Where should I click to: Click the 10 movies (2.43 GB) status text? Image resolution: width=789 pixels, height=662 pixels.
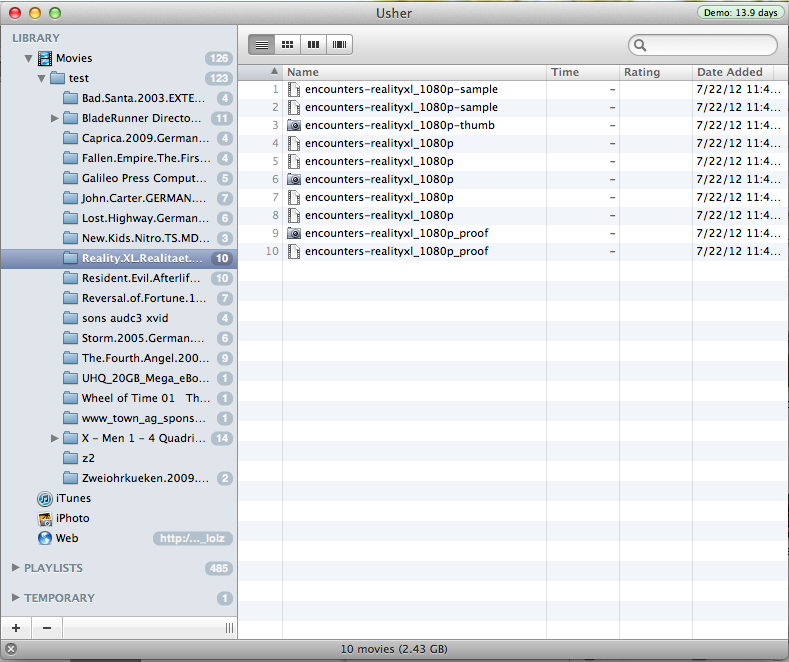pos(394,649)
